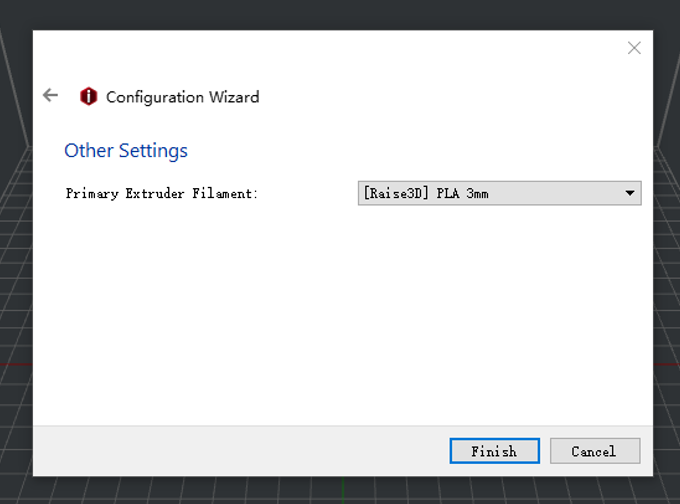Viewport: 680px width, 504px height.
Task: Click the build-volume wireframe edge at top left
Action: pyautogui.click(x=14, y=87)
